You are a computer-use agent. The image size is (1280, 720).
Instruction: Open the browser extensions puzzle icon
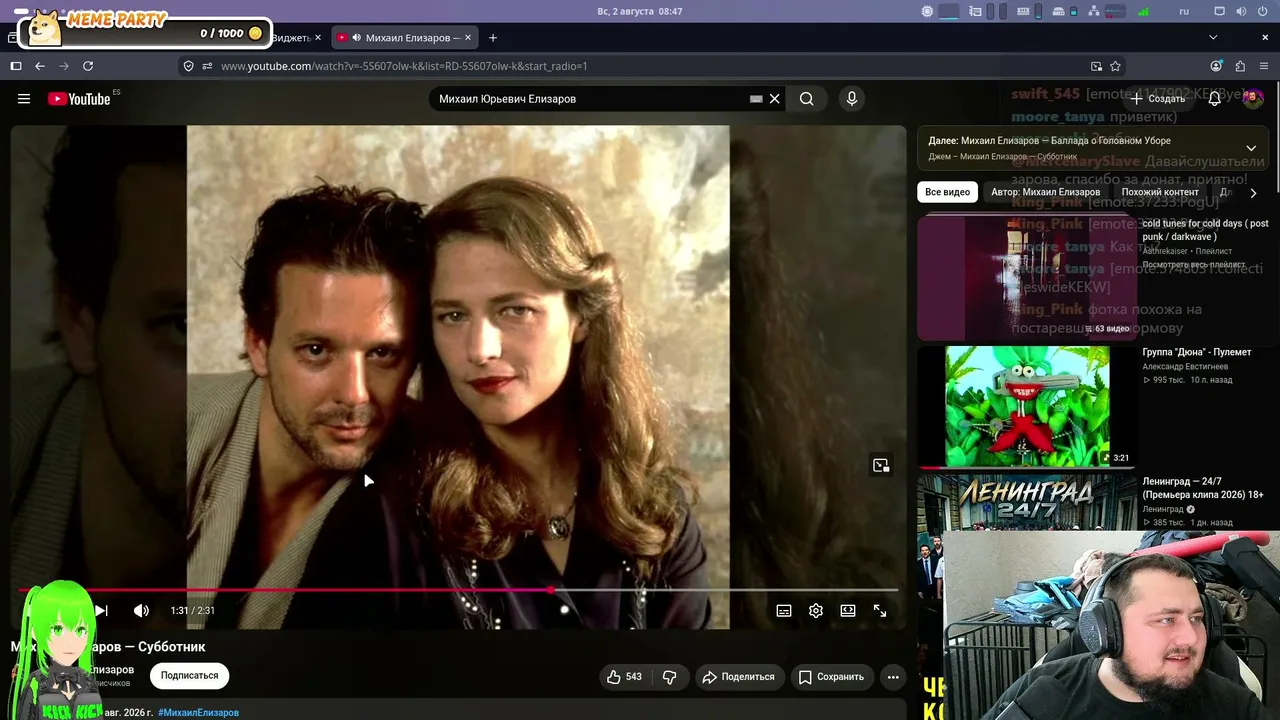[1240, 66]
